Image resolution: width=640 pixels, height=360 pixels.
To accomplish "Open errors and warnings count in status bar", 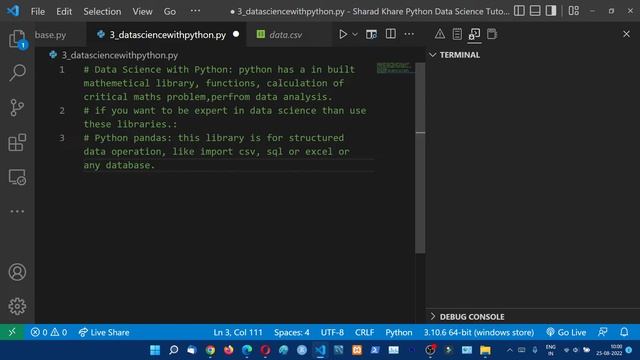I will [49, 332].
